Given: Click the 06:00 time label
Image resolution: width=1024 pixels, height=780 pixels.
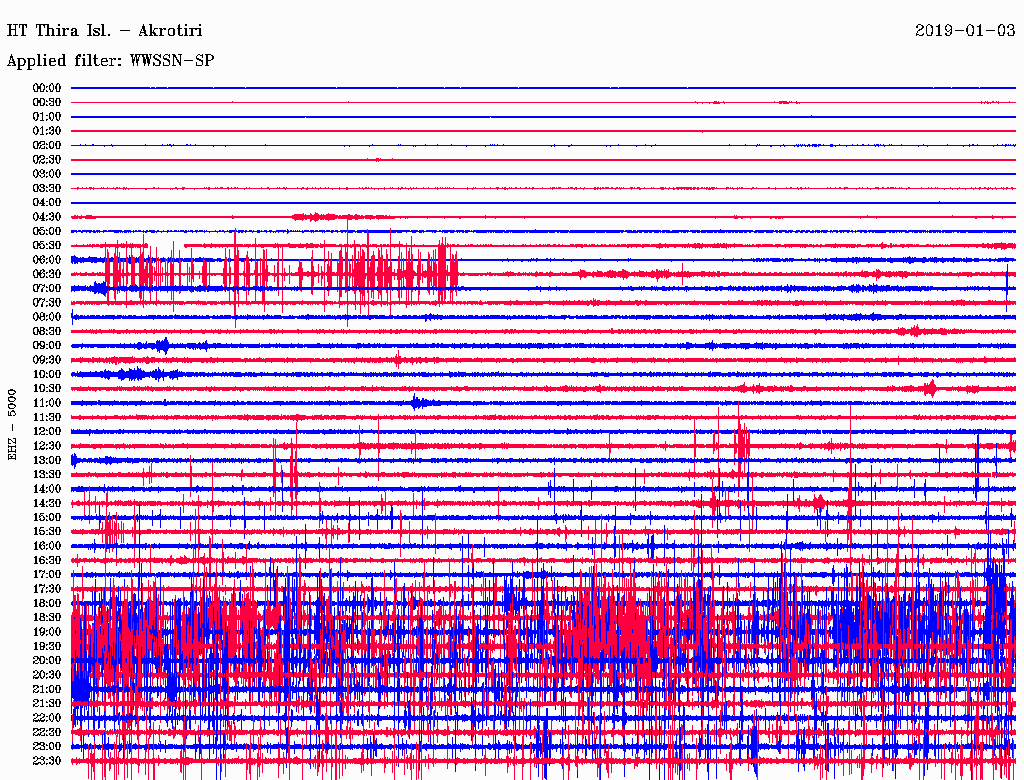Looking at the screenshot, I should 47,260.
